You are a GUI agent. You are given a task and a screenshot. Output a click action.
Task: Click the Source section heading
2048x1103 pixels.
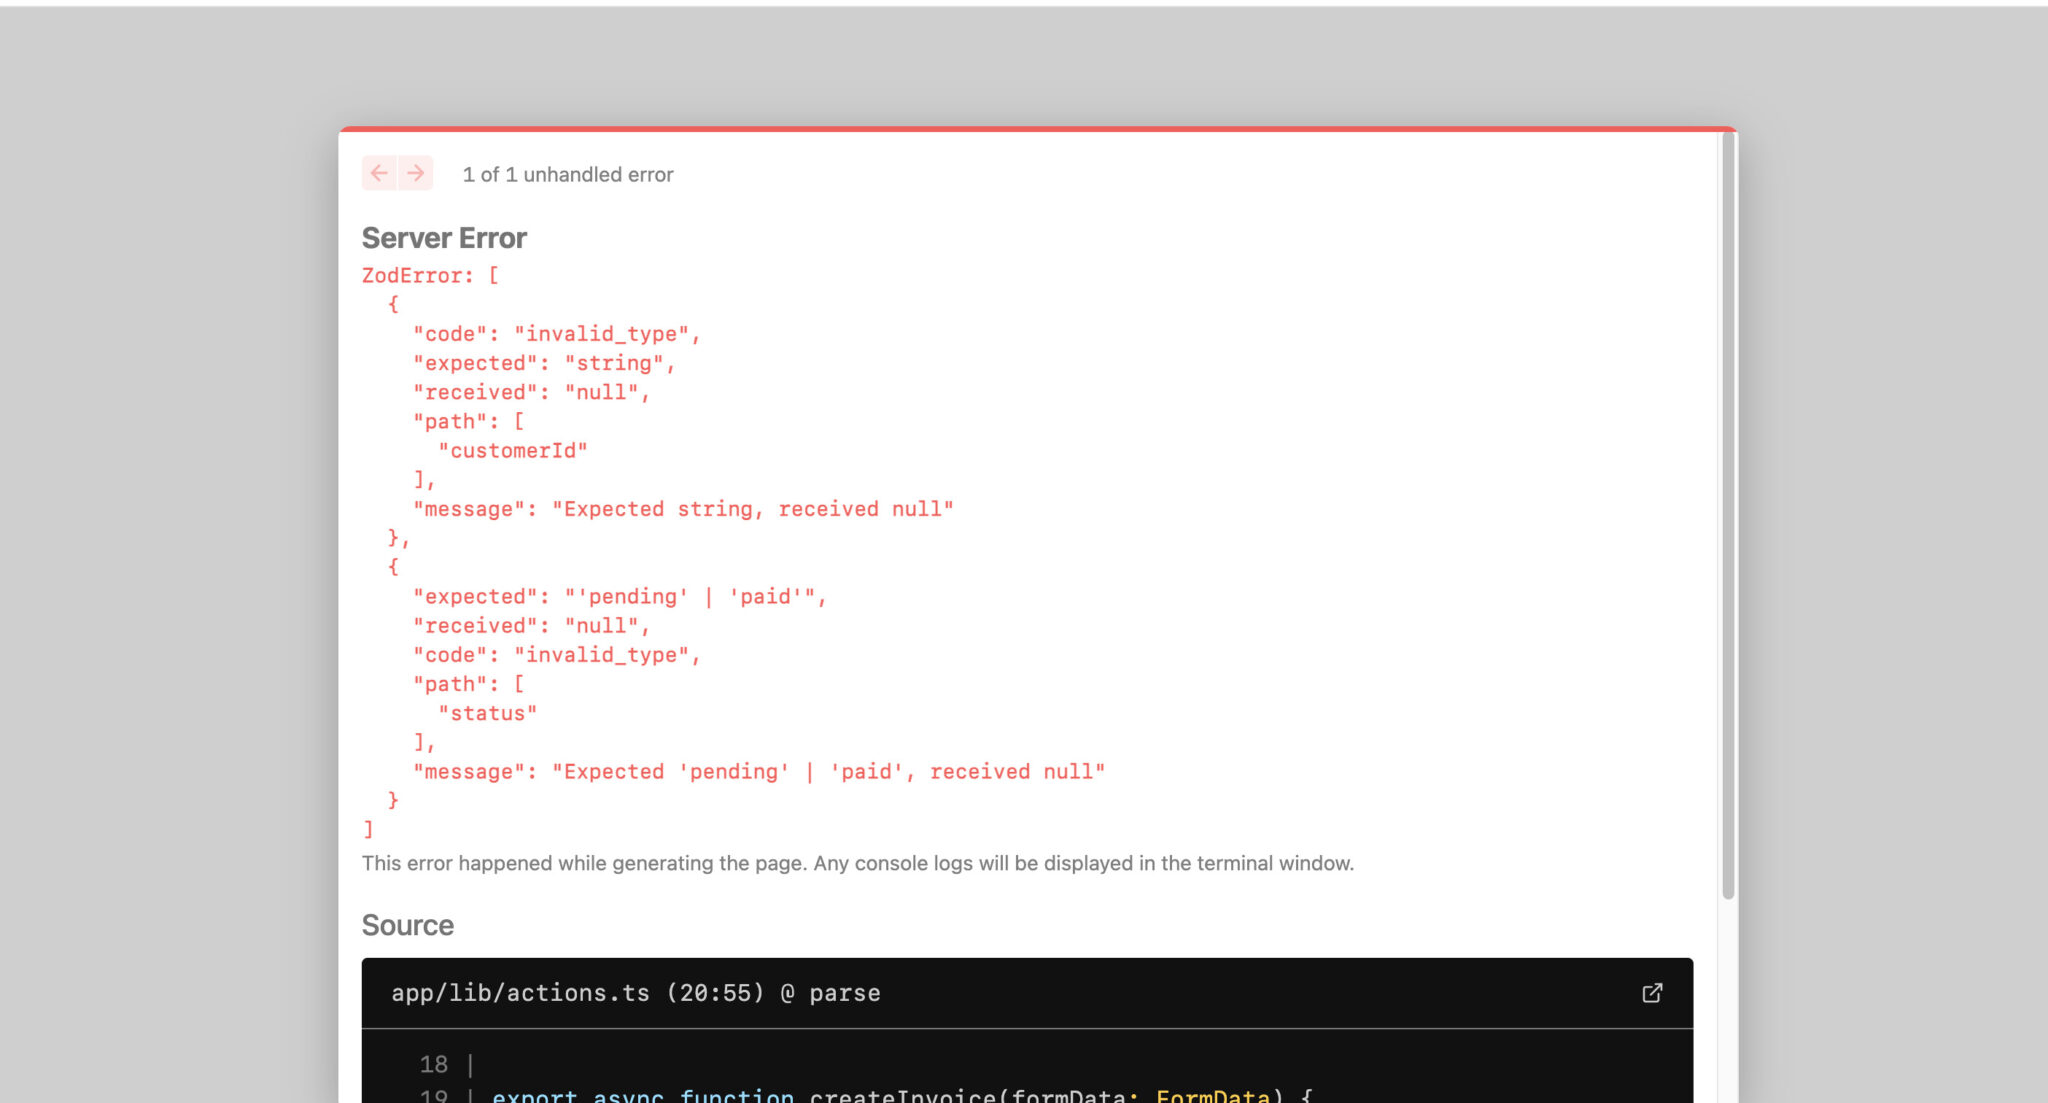(x=408, y=925)
